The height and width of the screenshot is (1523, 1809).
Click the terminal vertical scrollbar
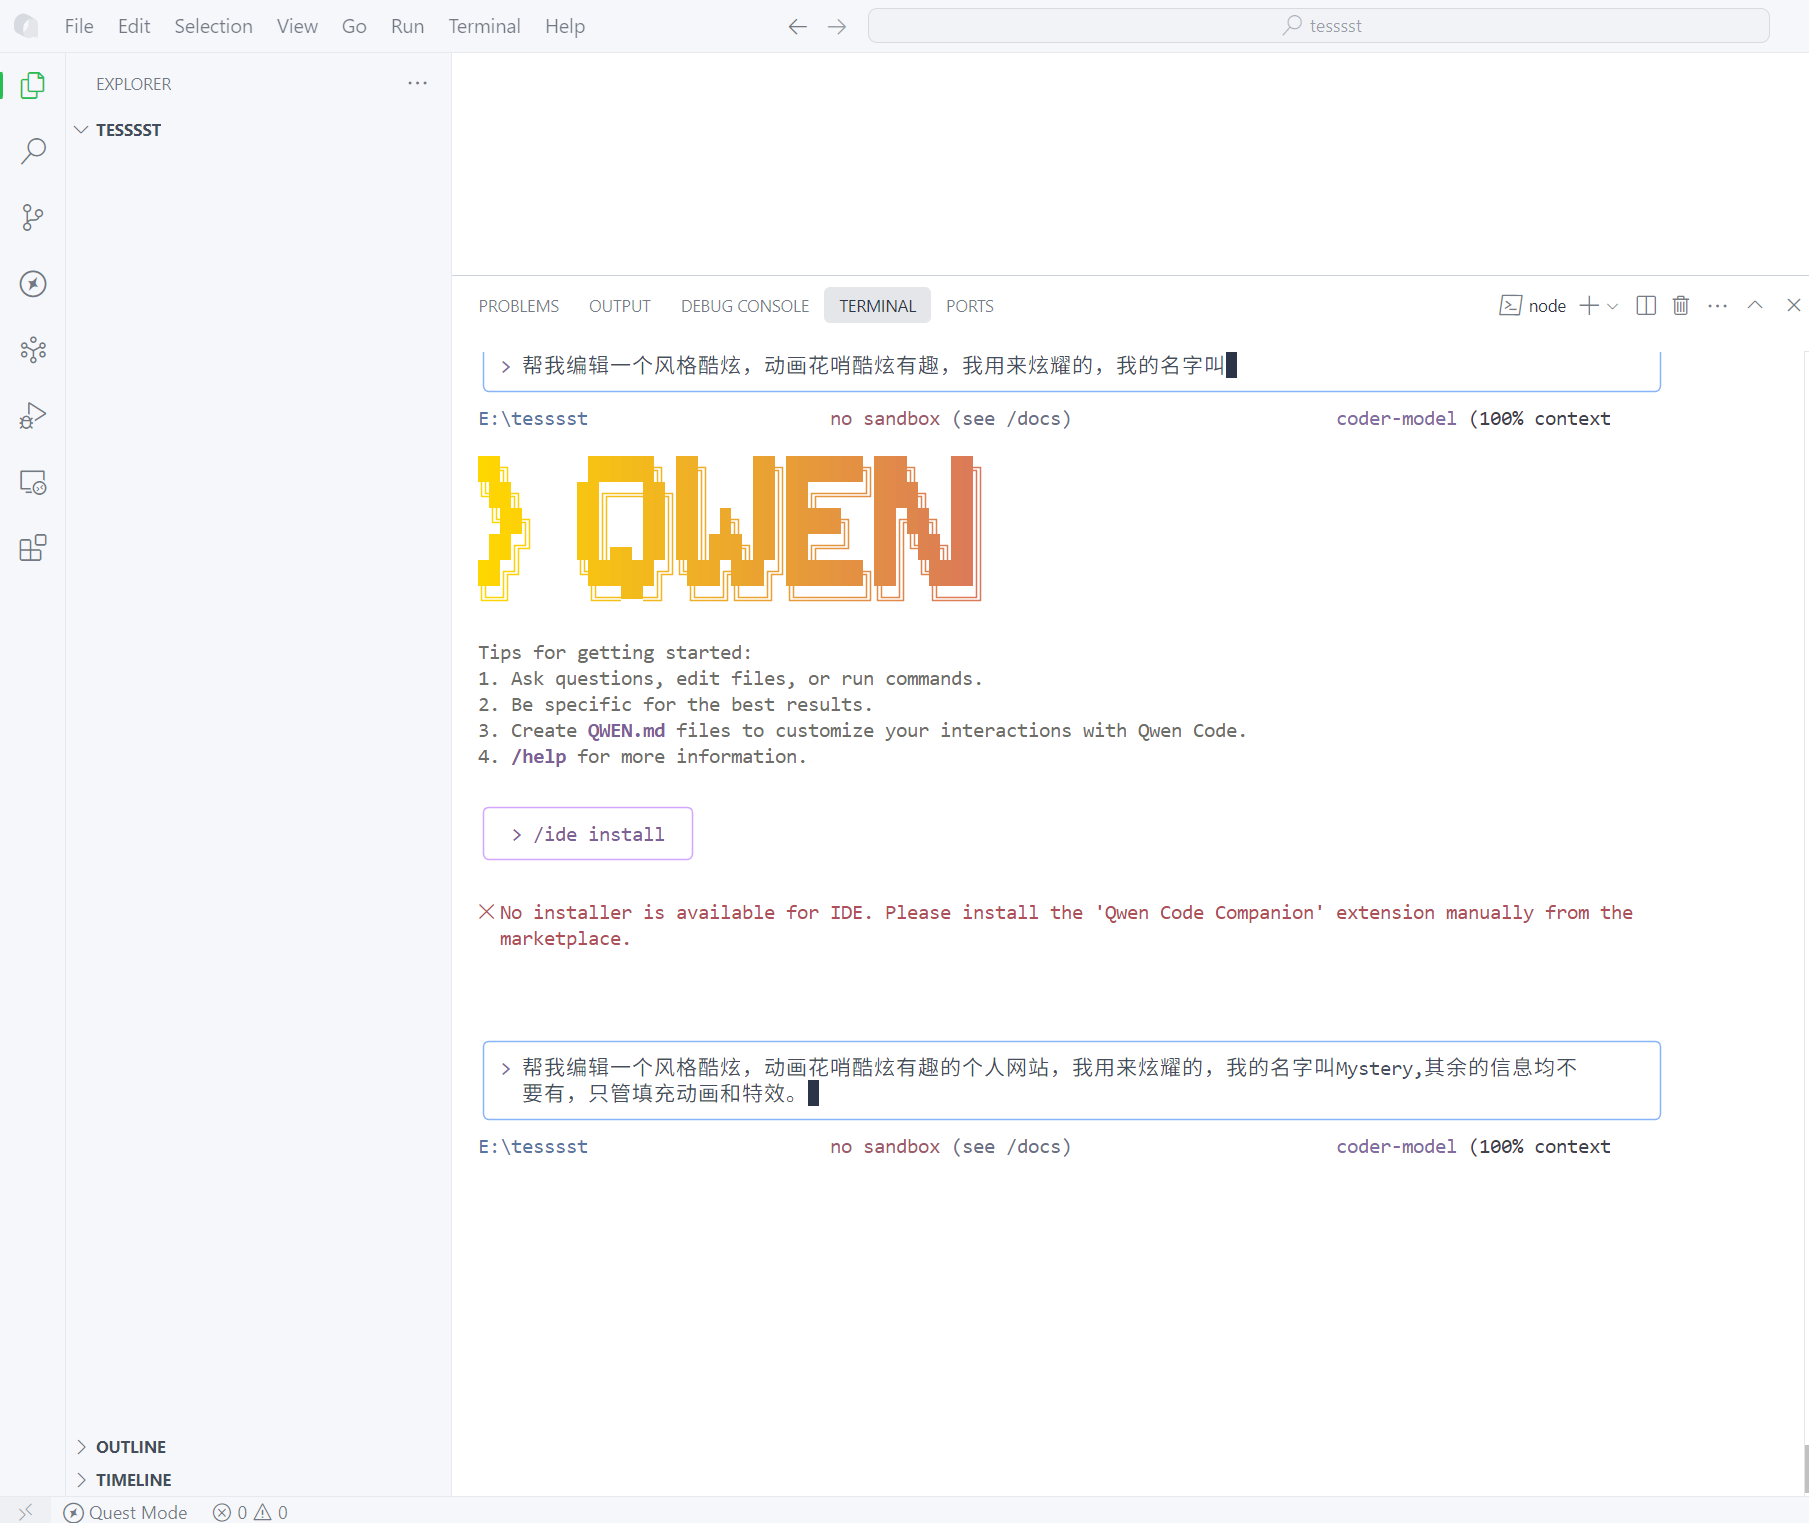tap(1805, 1469)
